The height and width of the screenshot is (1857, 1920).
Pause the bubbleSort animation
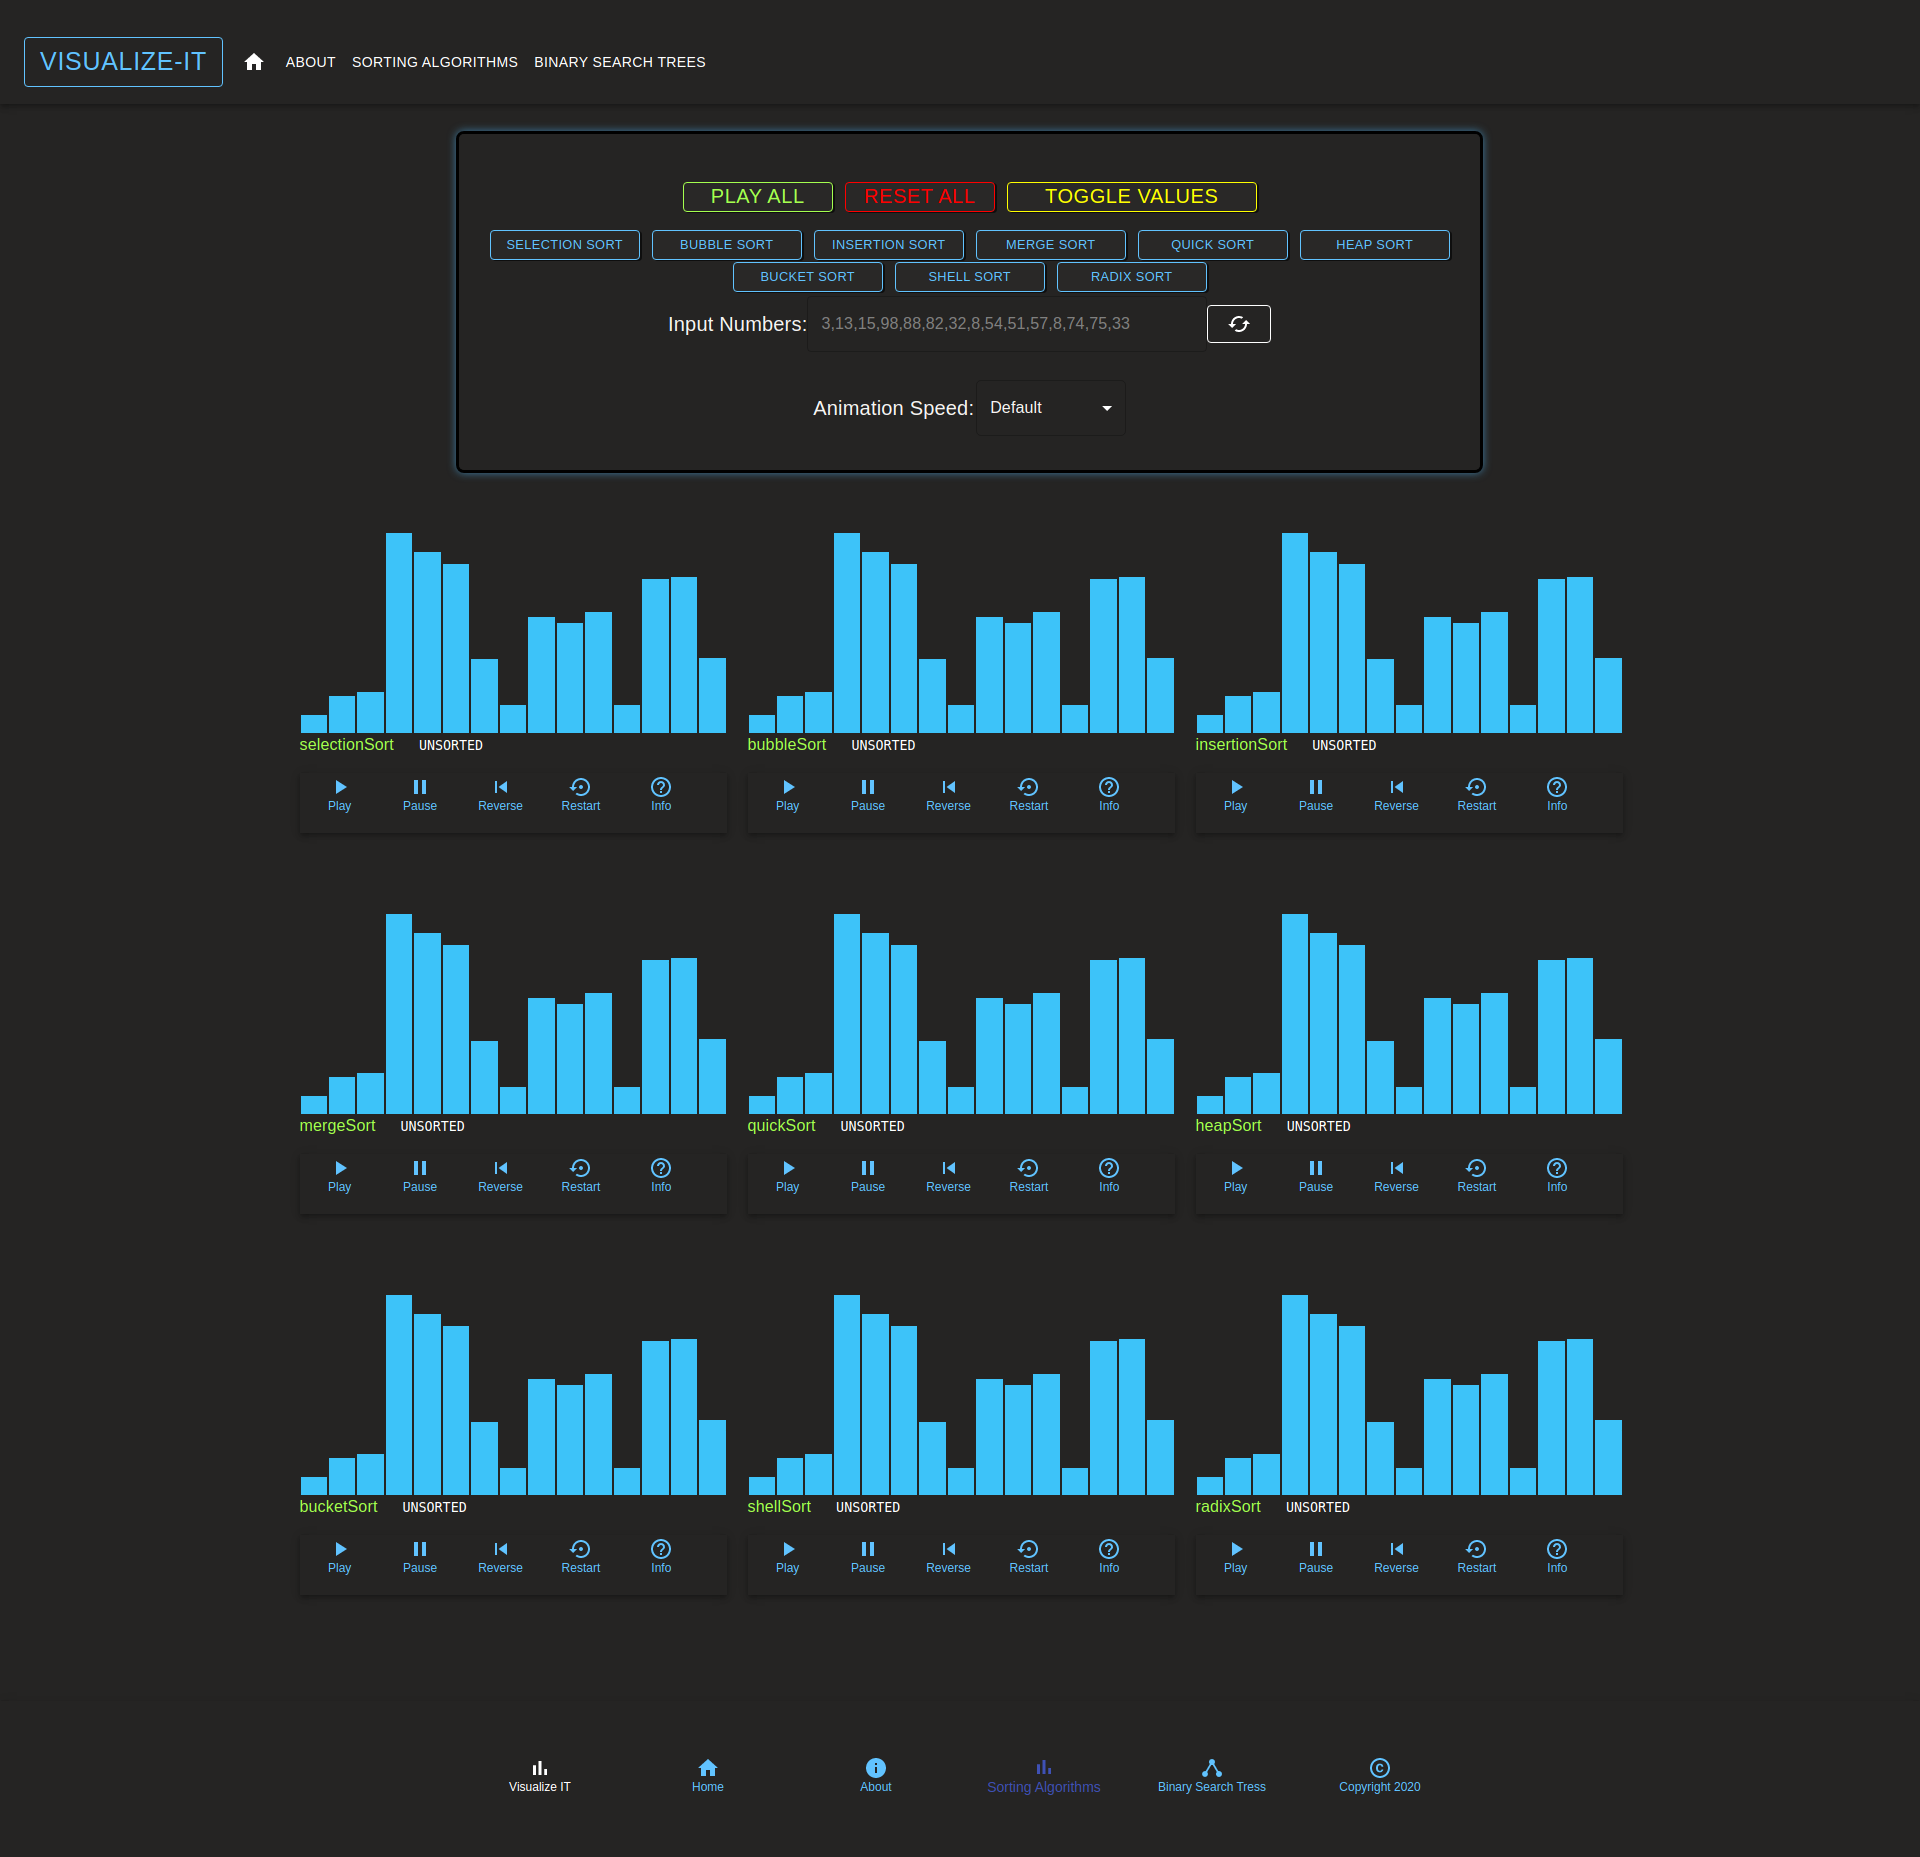point(868,795)
